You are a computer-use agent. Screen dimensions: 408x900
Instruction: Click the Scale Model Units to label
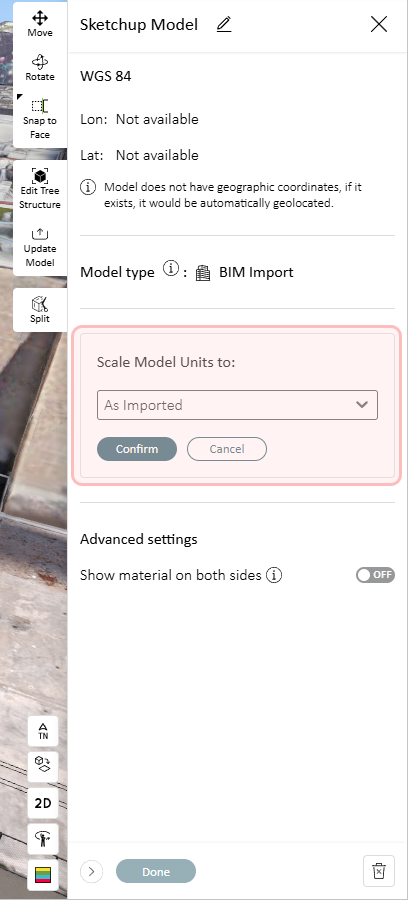point(166,362)
